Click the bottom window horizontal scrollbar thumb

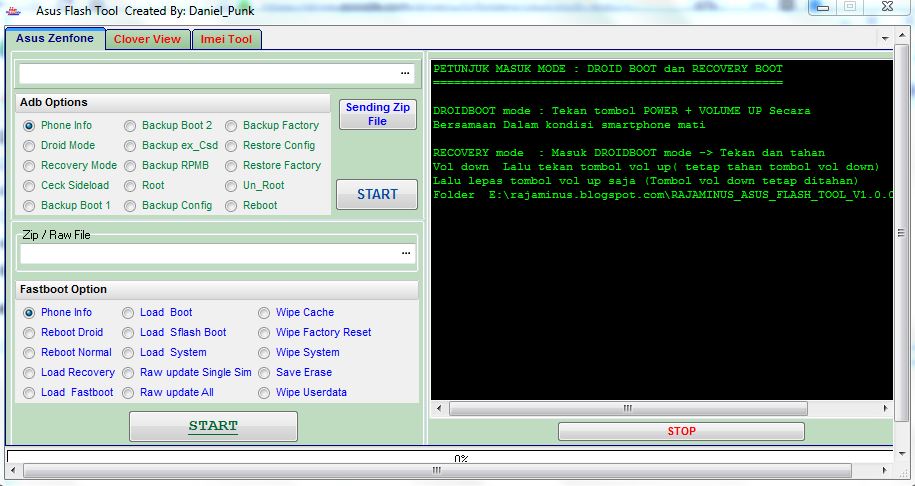point(436,470)
